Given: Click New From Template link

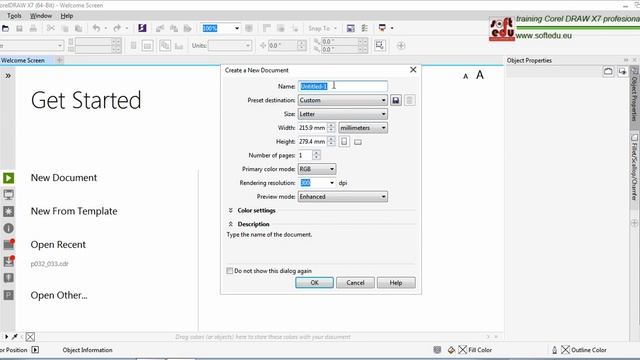Looking at the screenshot, I should pyautogui.click(x=74, y=211).
